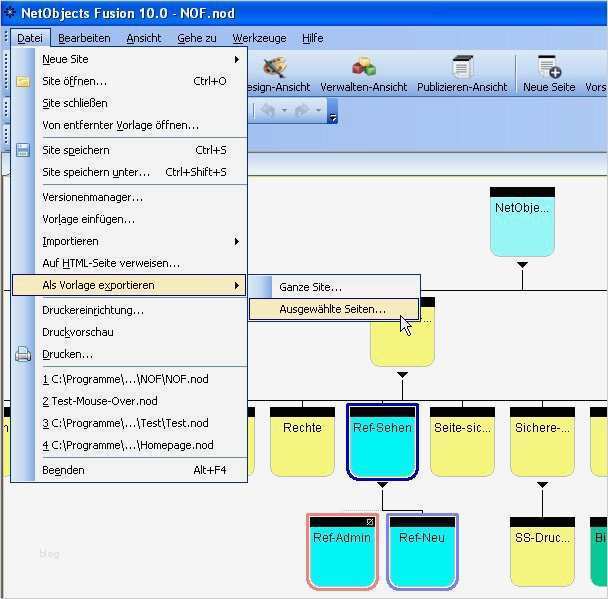Choose Beenden to quit

coord(129,470)
